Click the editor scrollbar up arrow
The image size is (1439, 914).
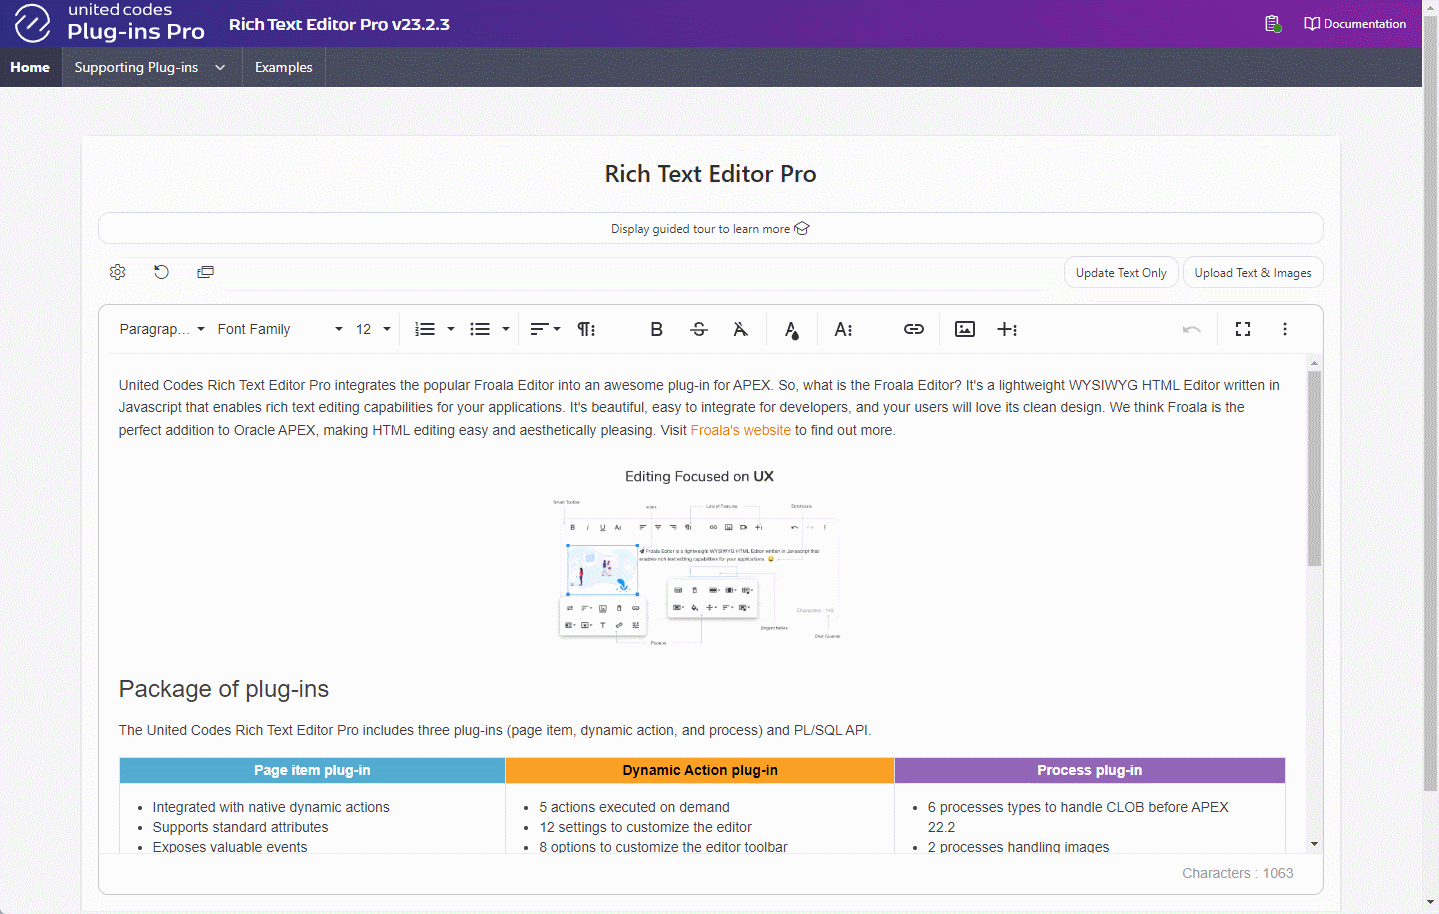[x=1314, y=363]
